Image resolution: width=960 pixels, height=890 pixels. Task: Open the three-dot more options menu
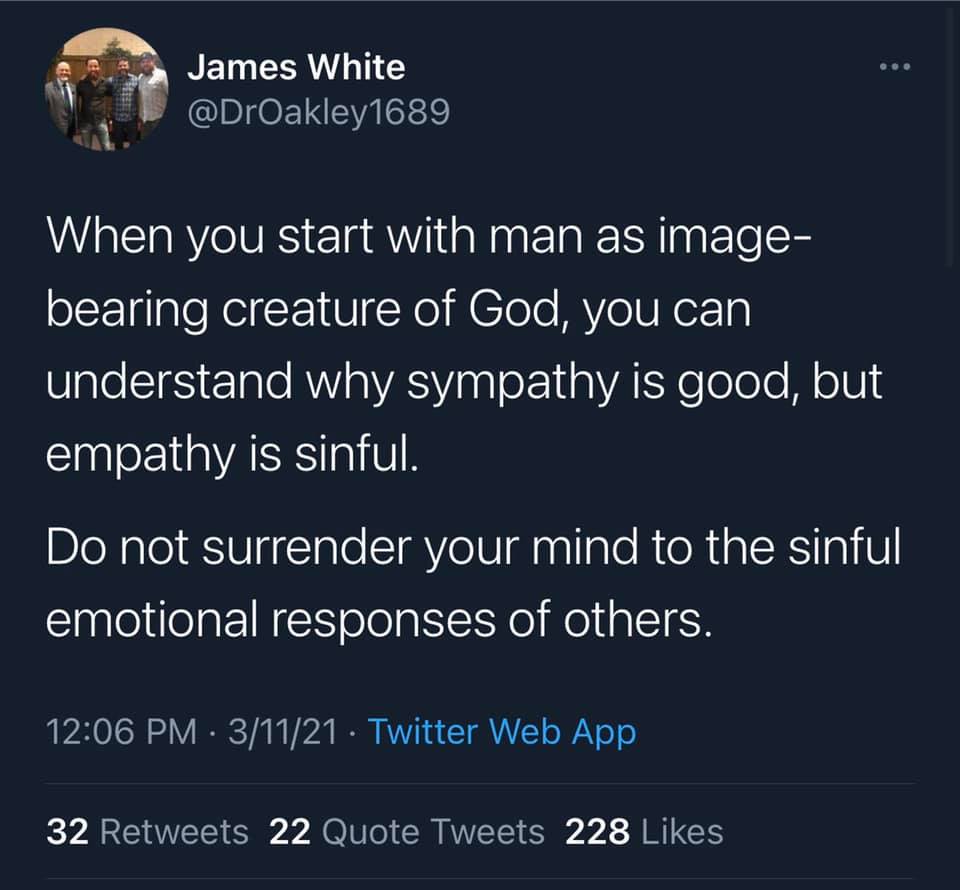point(895,66)
